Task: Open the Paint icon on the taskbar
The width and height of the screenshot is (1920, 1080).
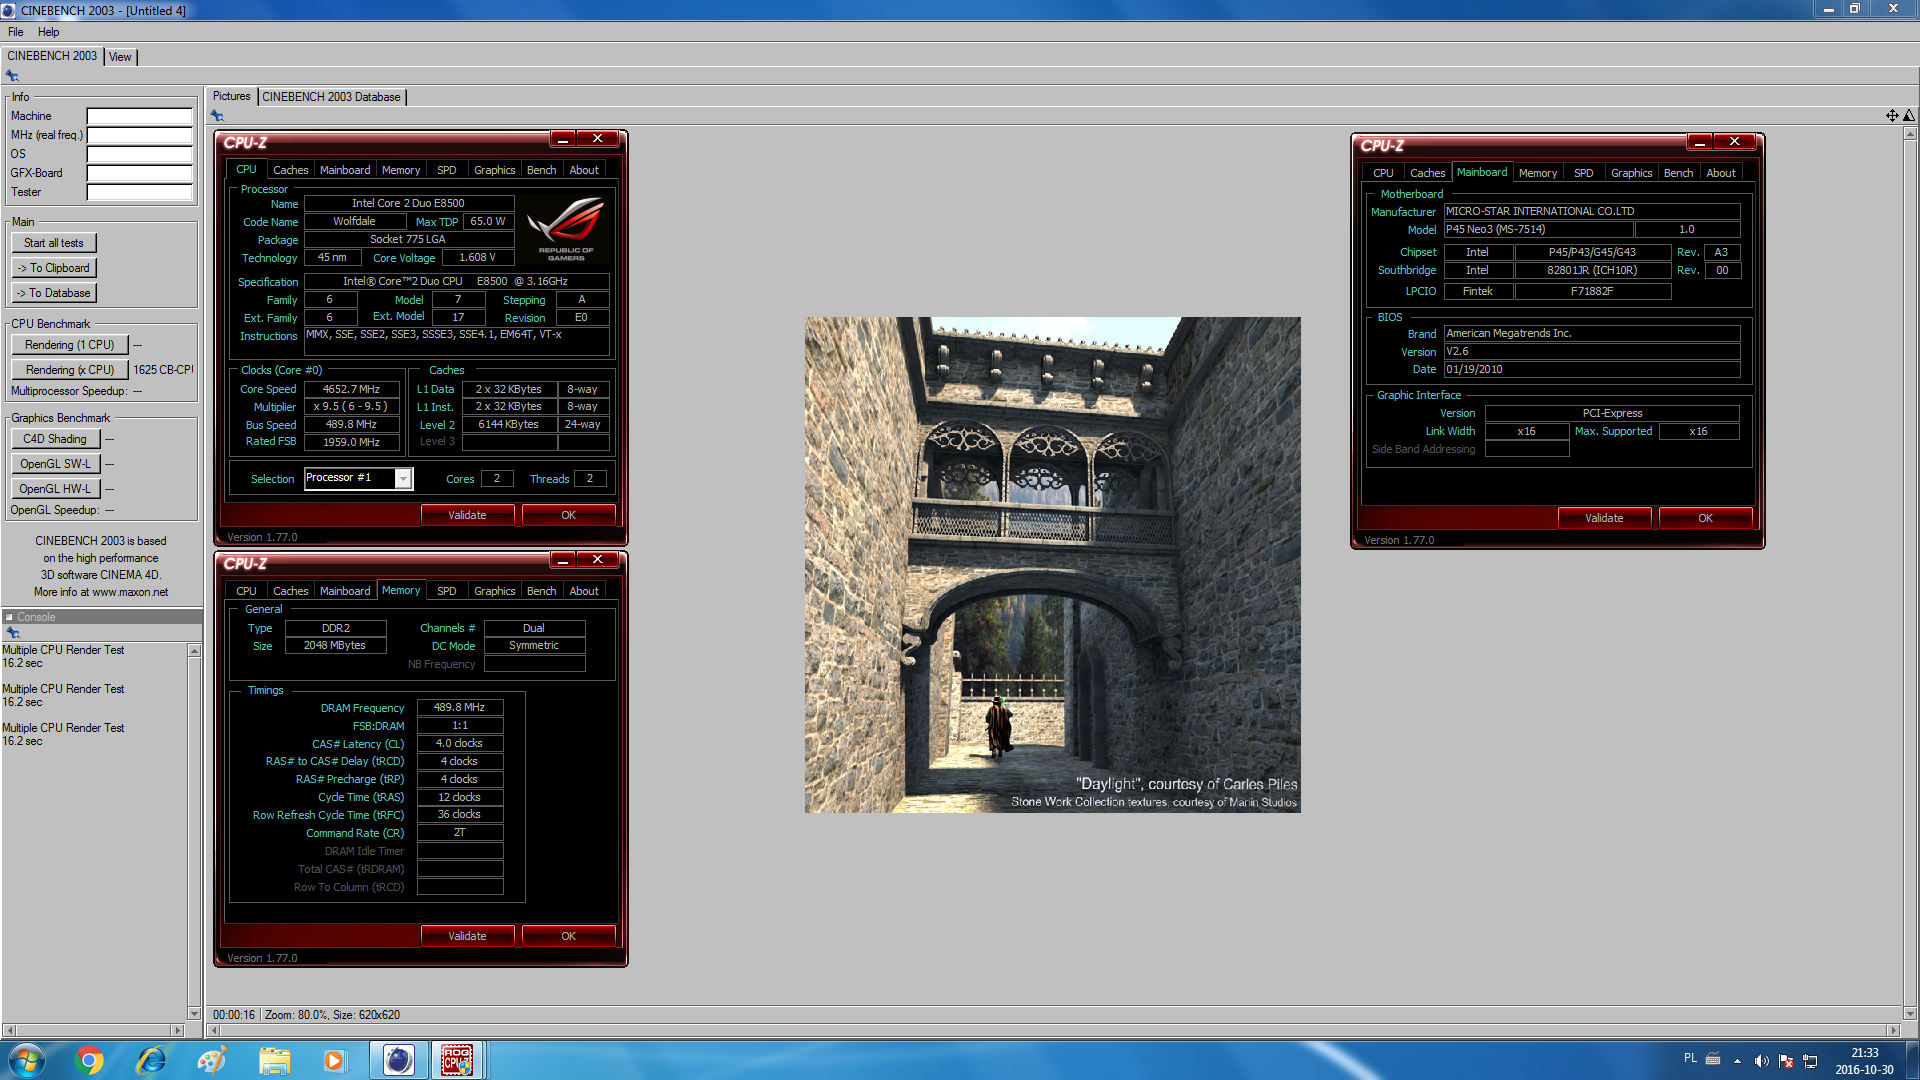Action: click(212, 1060)
